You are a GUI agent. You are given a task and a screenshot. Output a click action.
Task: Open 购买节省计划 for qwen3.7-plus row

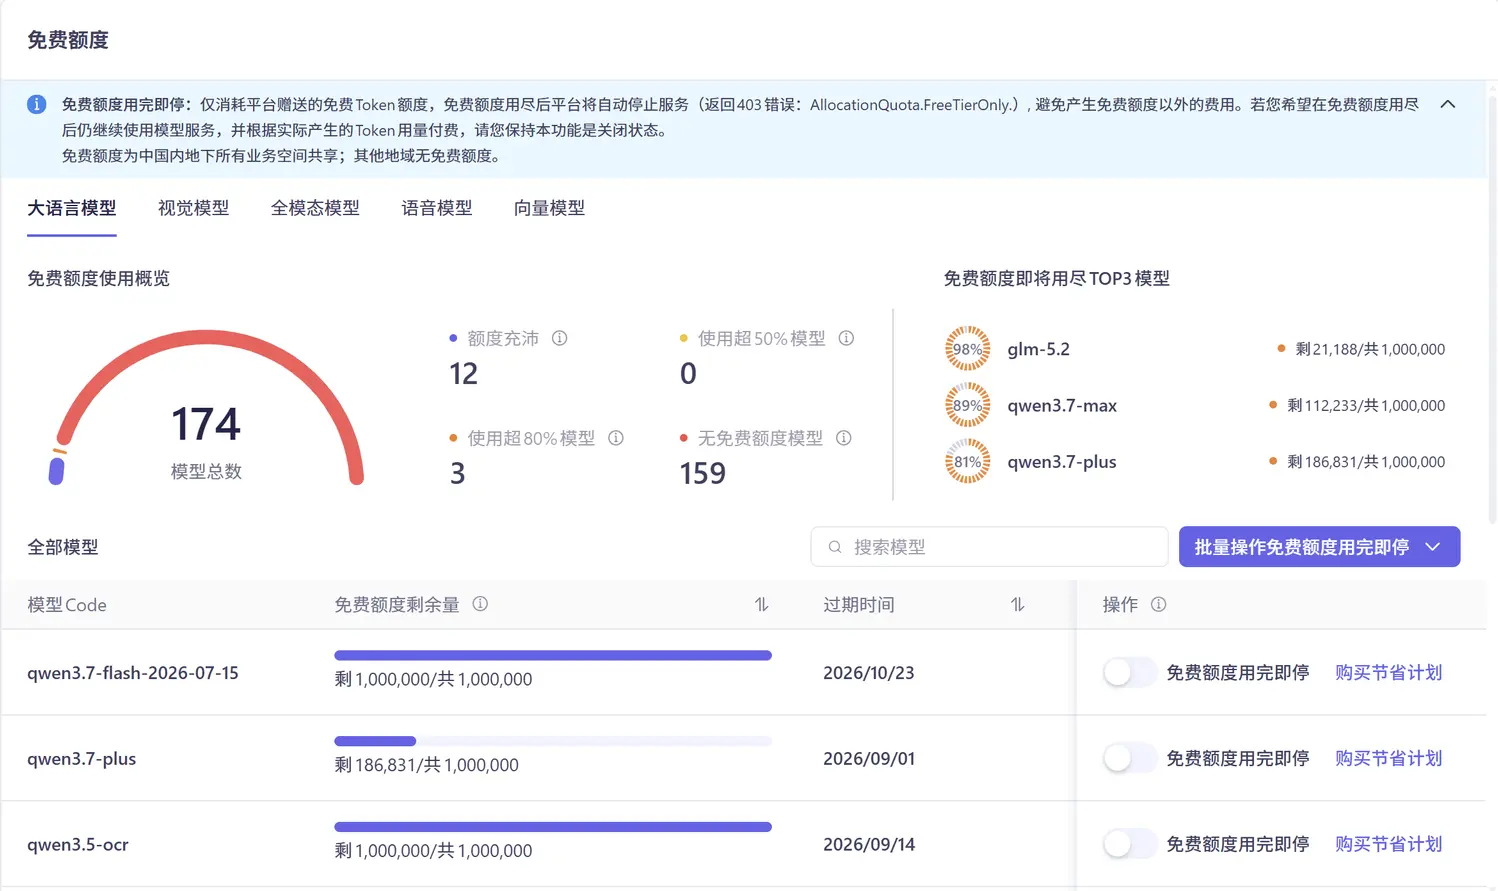point(1388,759)
